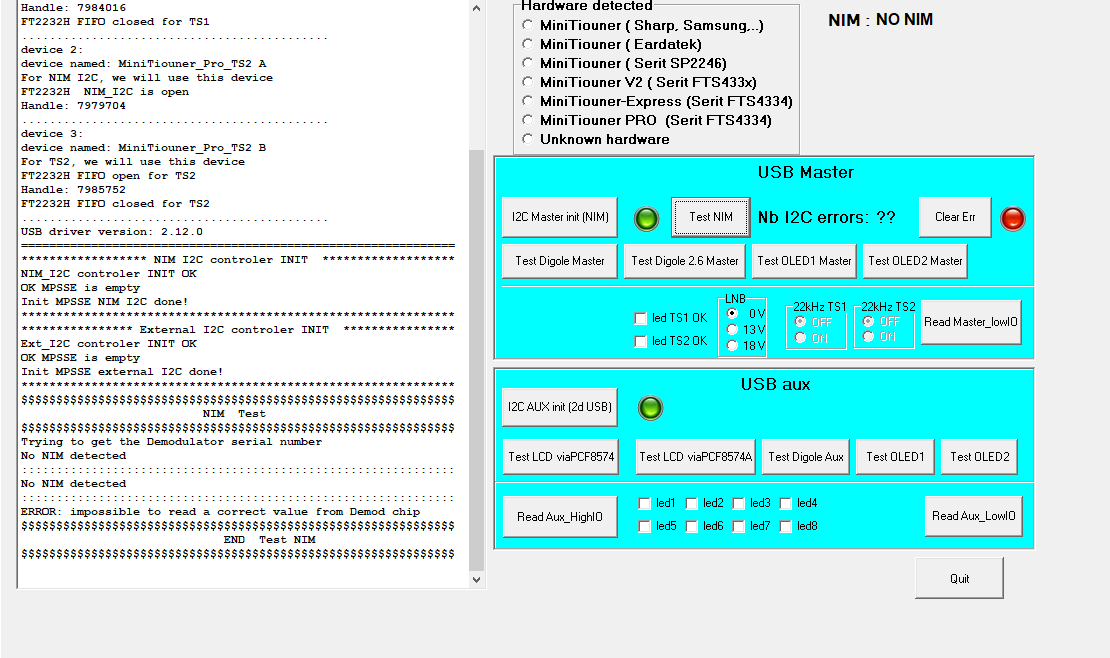Choose LNB 13V radio button
This screenshot has height=658, width=1110.
[733, 329]
